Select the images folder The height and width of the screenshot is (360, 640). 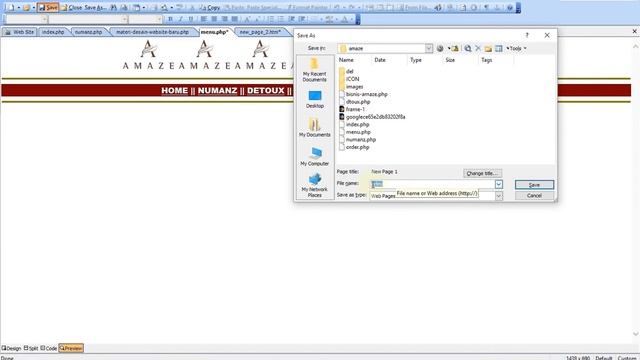[x=351, y=87]
